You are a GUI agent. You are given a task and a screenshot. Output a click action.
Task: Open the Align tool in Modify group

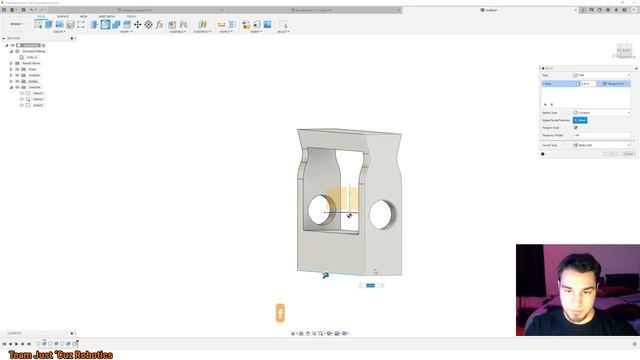149,24
